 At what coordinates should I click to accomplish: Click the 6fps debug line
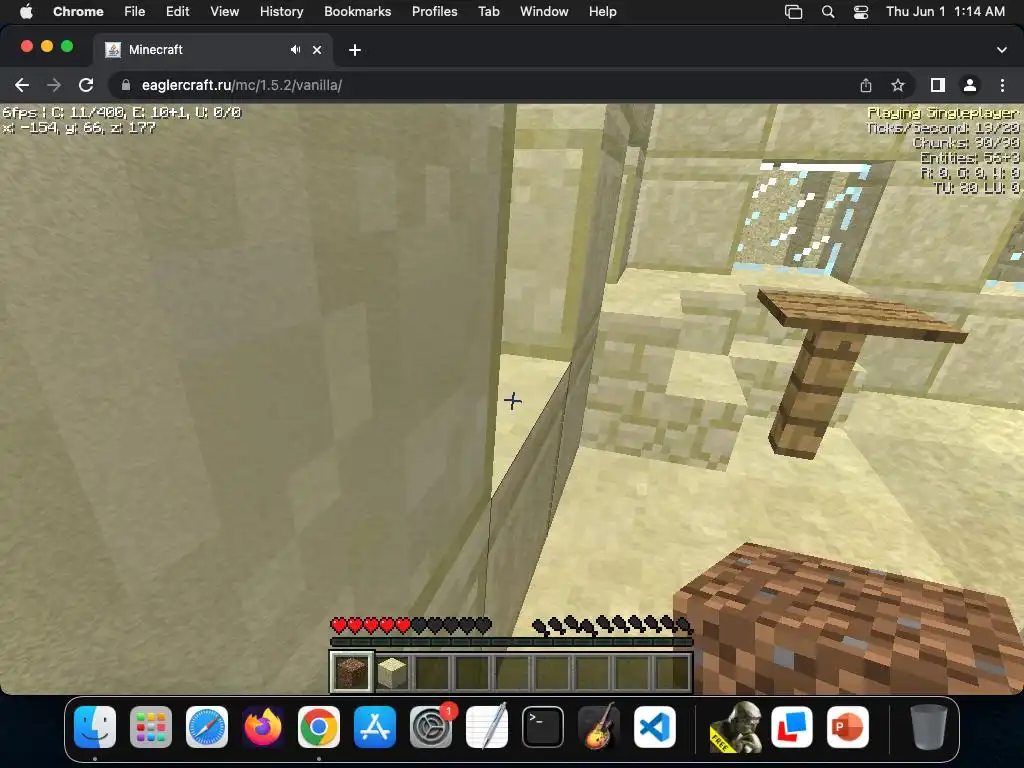point(122,112)
